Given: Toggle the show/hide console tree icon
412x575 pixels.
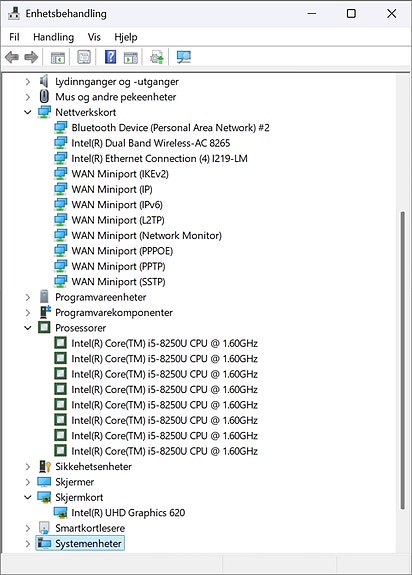Looking at the screenshot, I should [58, 58].
